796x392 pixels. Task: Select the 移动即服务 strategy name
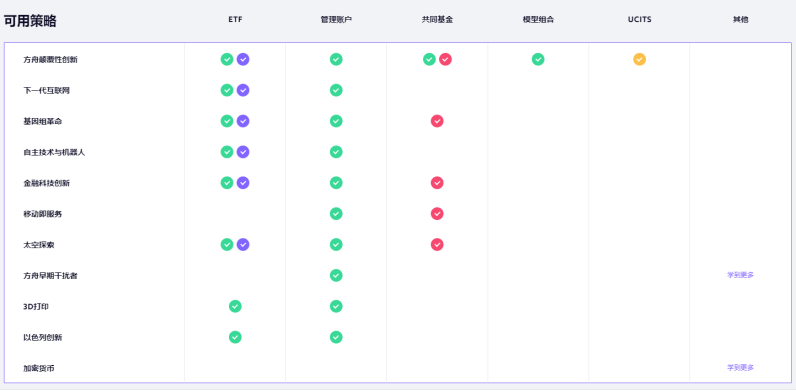click(x=43, y=214)
